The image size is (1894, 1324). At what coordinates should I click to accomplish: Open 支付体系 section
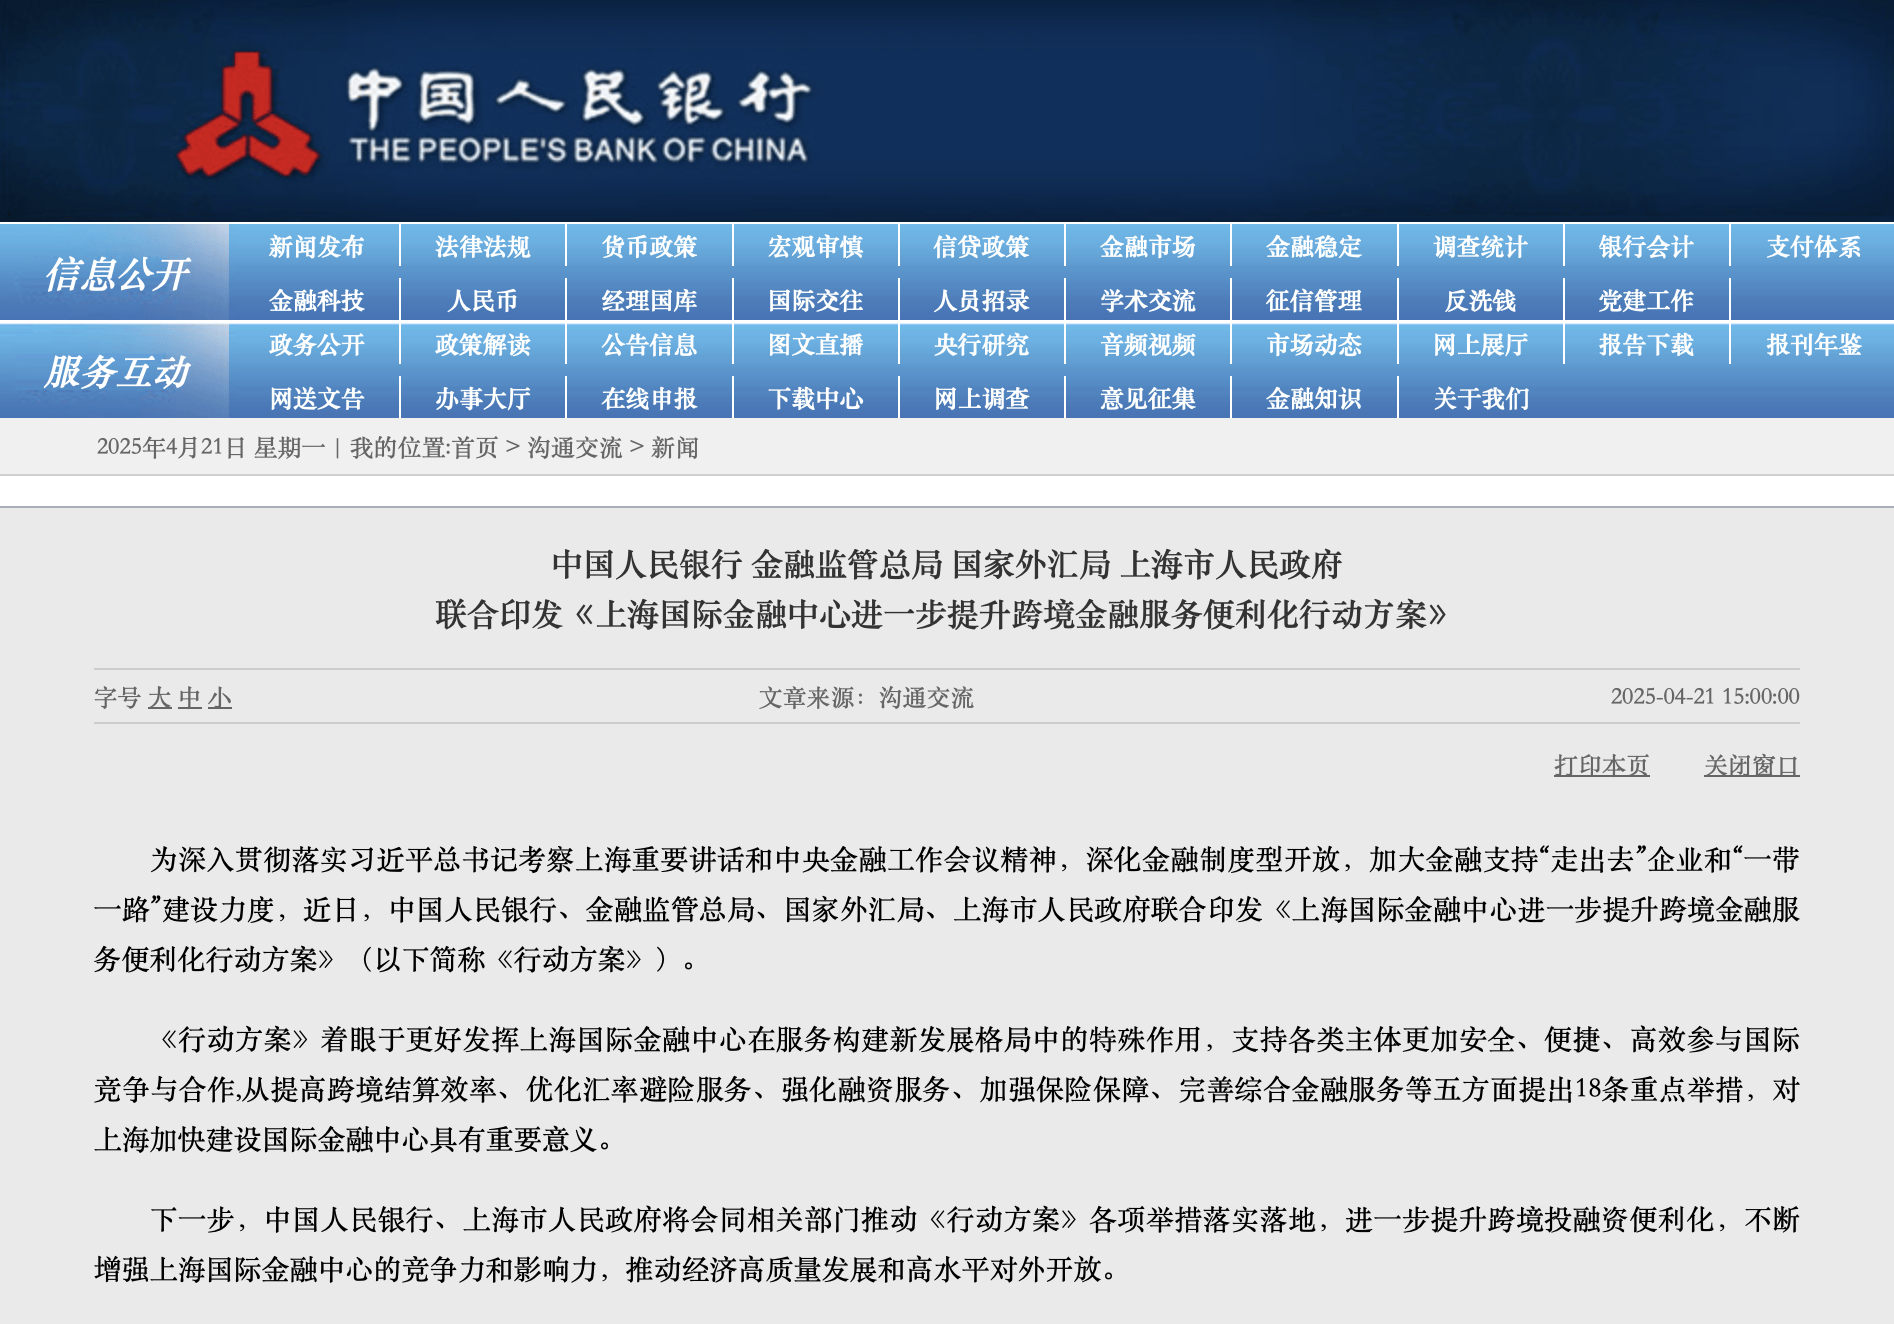pyautogui.click(x=1813, y=247)
